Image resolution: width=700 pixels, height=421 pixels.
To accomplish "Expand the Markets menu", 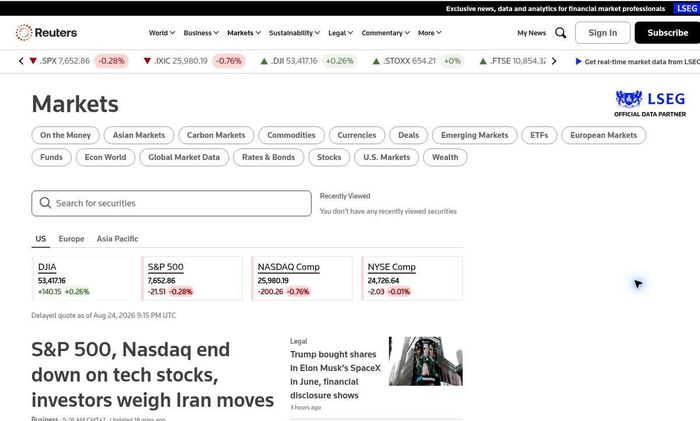I will click(244, 33).
